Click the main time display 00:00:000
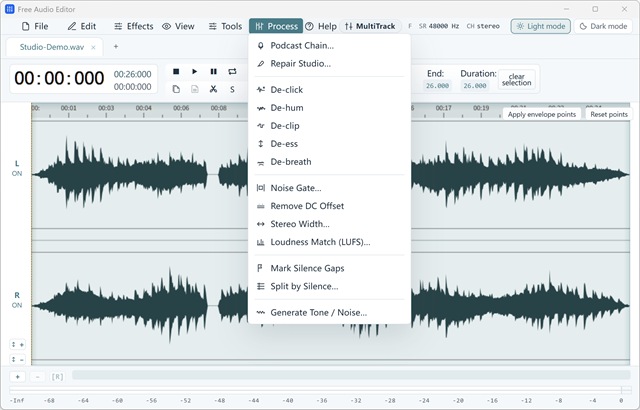Screen dimensions: 640x410 pyautogui.click(x=59, y=78)
